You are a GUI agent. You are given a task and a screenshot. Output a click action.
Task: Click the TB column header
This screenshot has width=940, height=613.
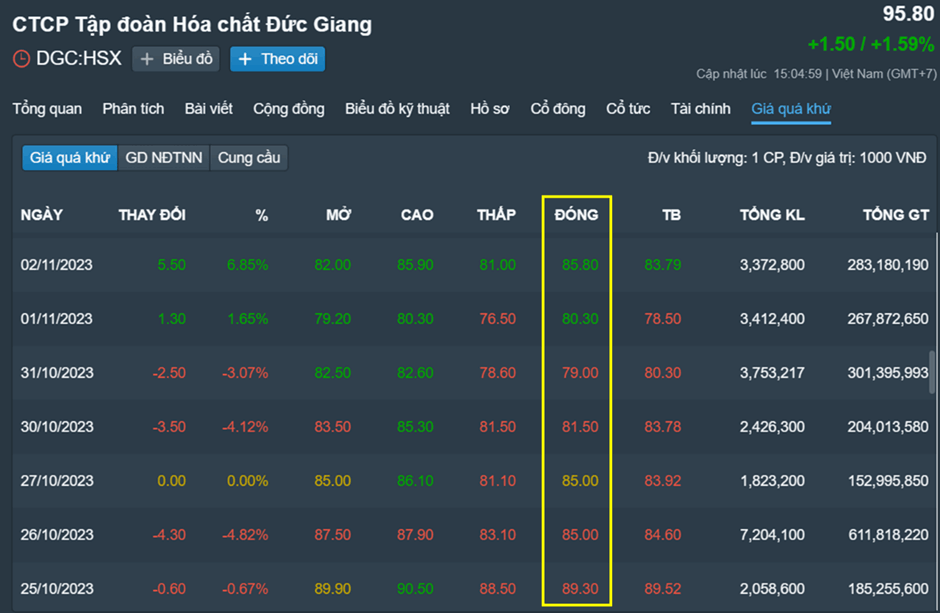click(671, 215)
